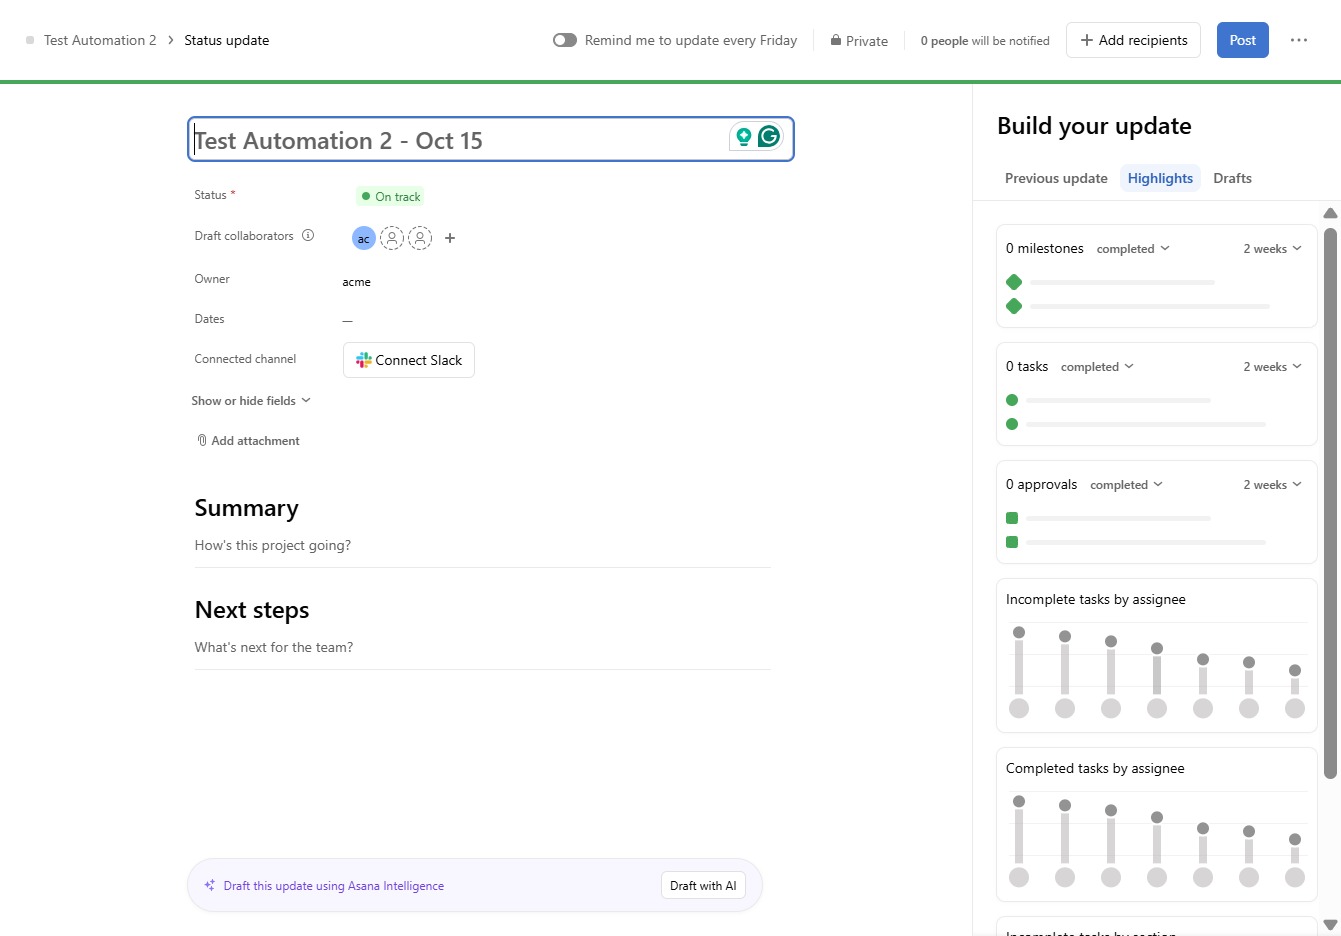The width and height of the screenshot is (1341, 936).
Task: Click the Grammarly icon in title field
Action: click(769, 137)
